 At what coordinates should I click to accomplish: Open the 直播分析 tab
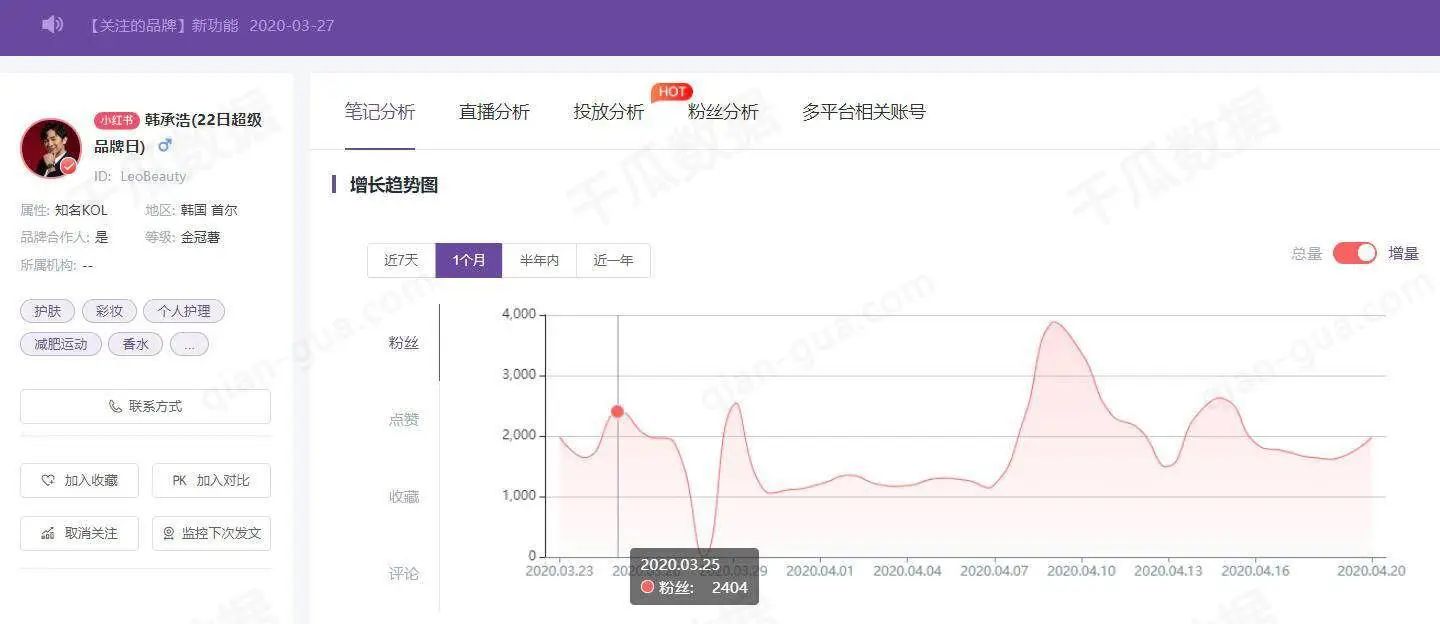(494, 112)
